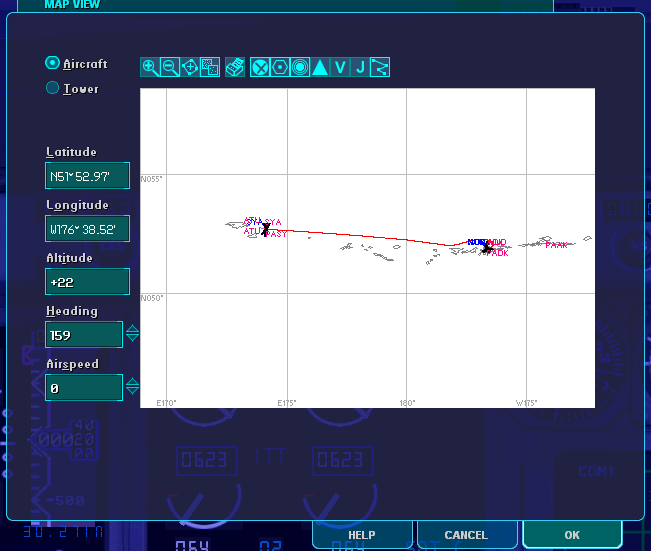The image size is (651, 551).
Task: Zoom in on the map
Action: [x=150, y=67]
